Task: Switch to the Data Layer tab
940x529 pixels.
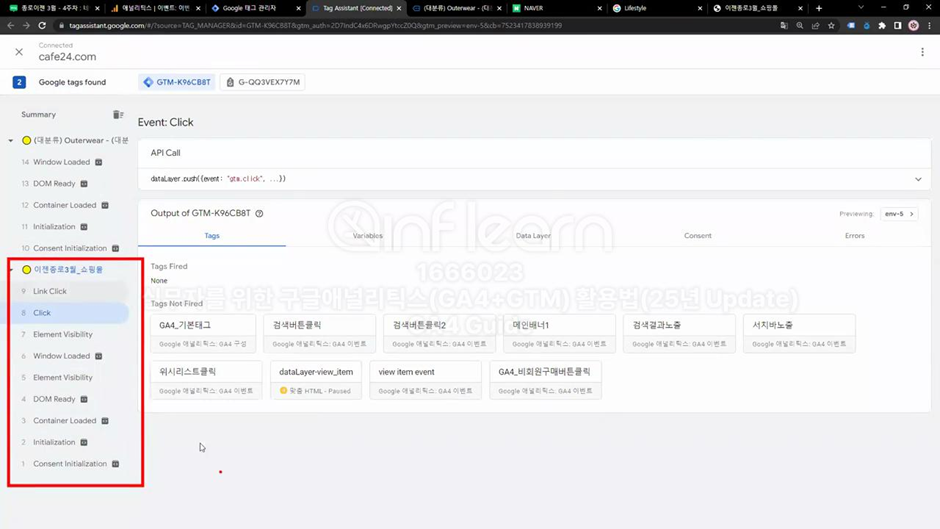Action: click(x=533, y=236)
